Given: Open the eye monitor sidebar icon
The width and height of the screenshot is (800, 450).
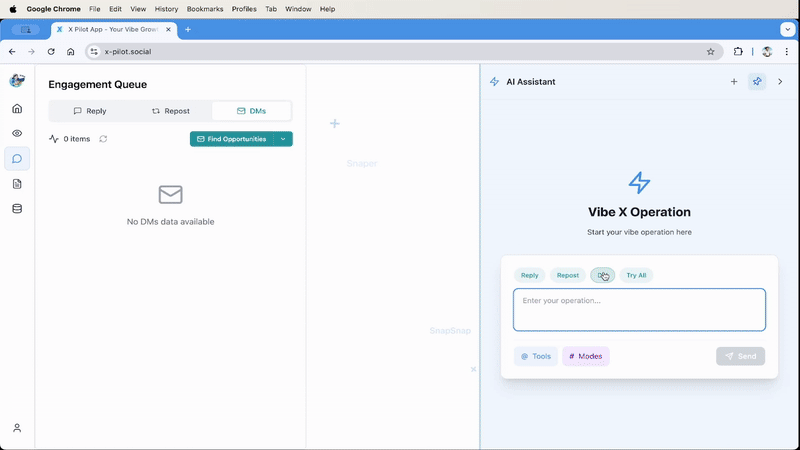Looking at the screenshot, I should click(x=17, y=134).
